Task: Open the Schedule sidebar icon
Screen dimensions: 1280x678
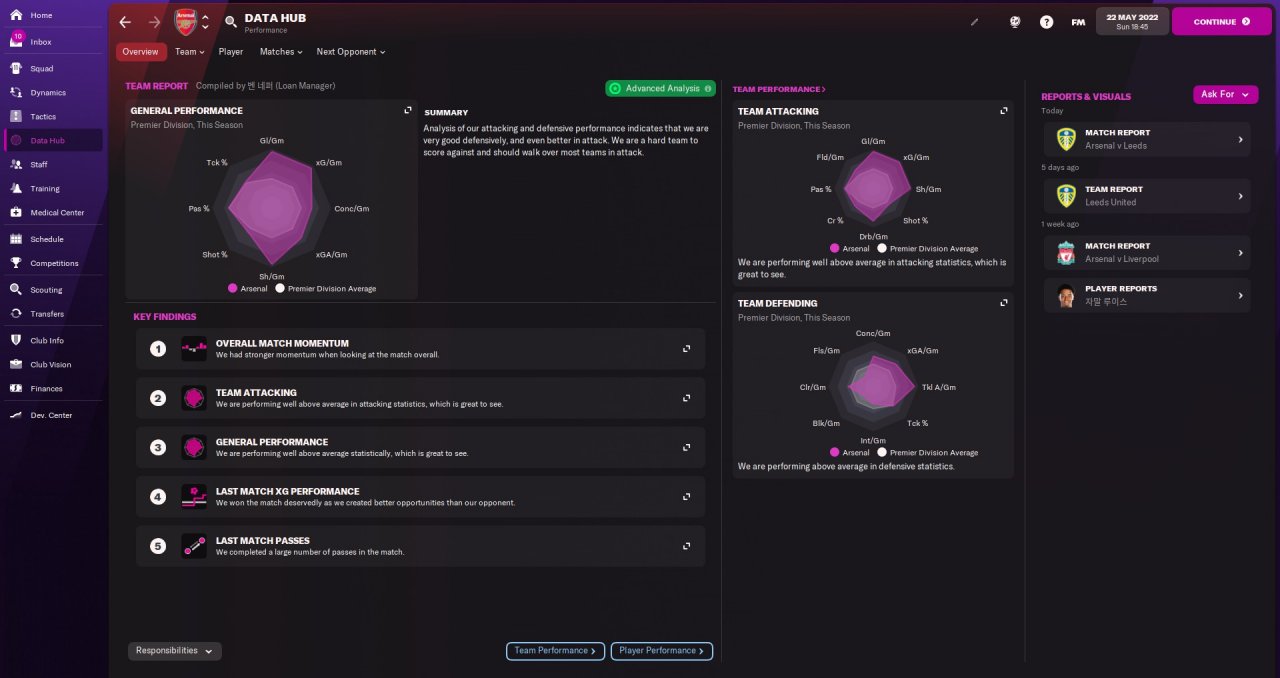Action: [16, 240]
